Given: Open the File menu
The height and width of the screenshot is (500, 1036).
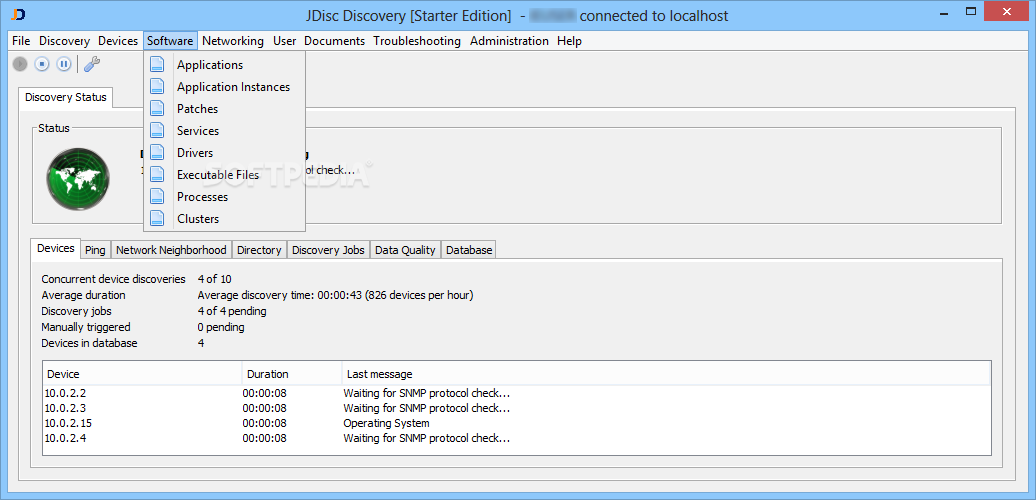Looking at the screenshot, I should pos(21,41).
